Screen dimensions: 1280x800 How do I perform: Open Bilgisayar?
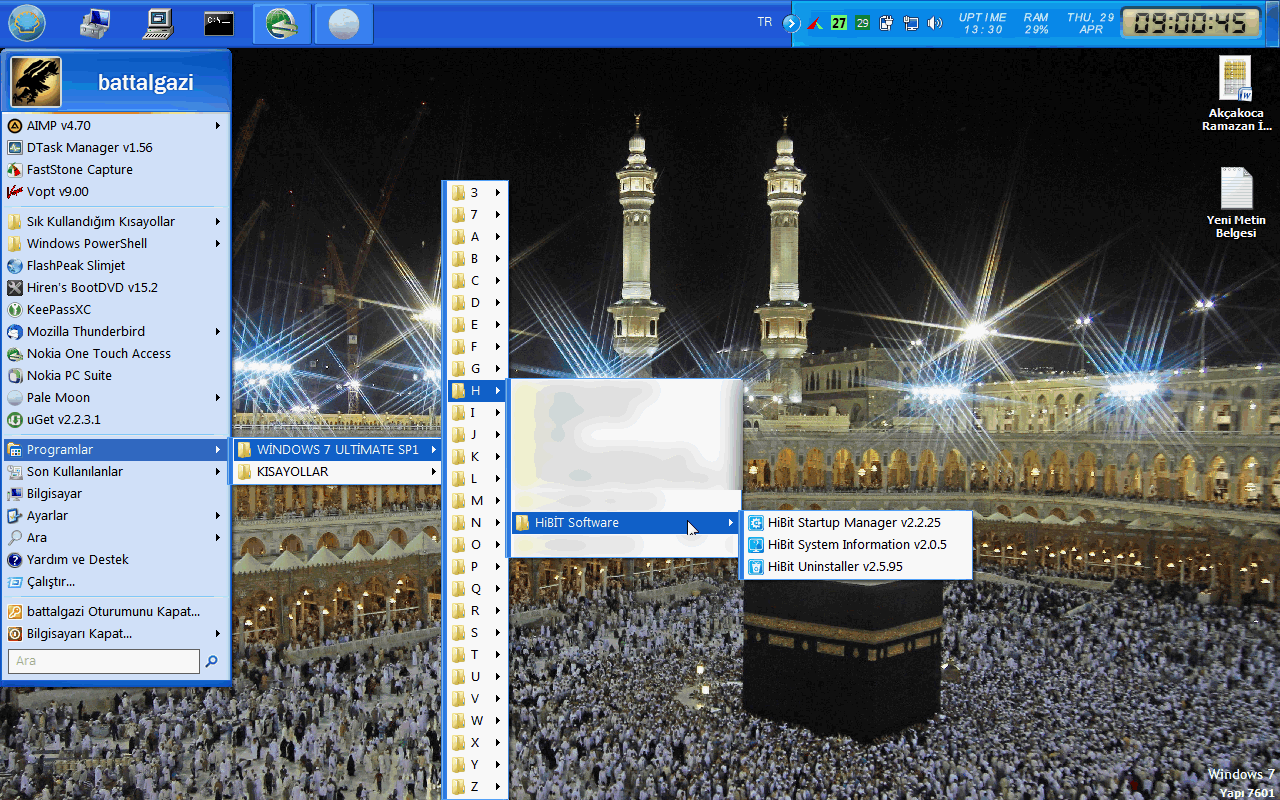[116, 494]
